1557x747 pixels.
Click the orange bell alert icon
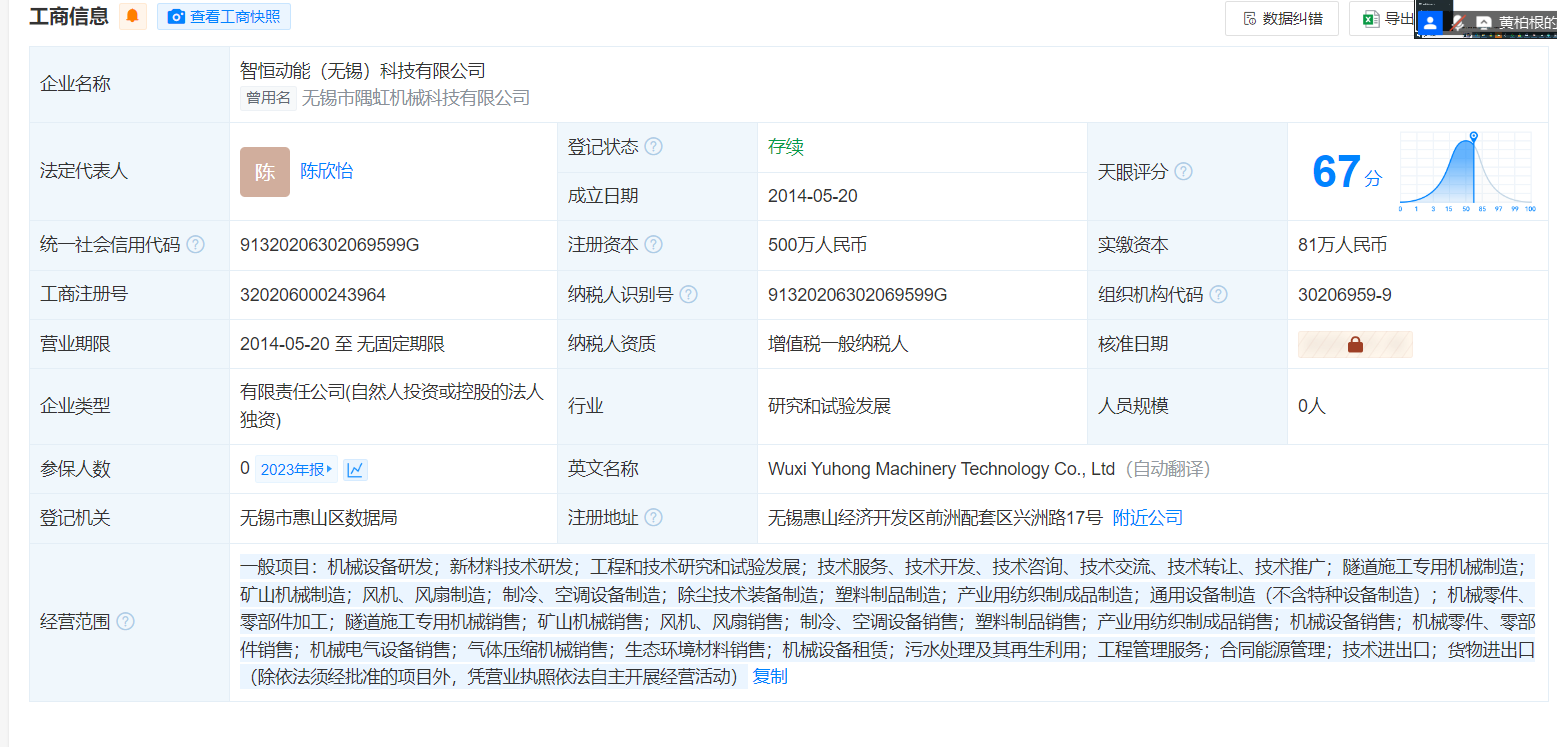coord(132,16)
